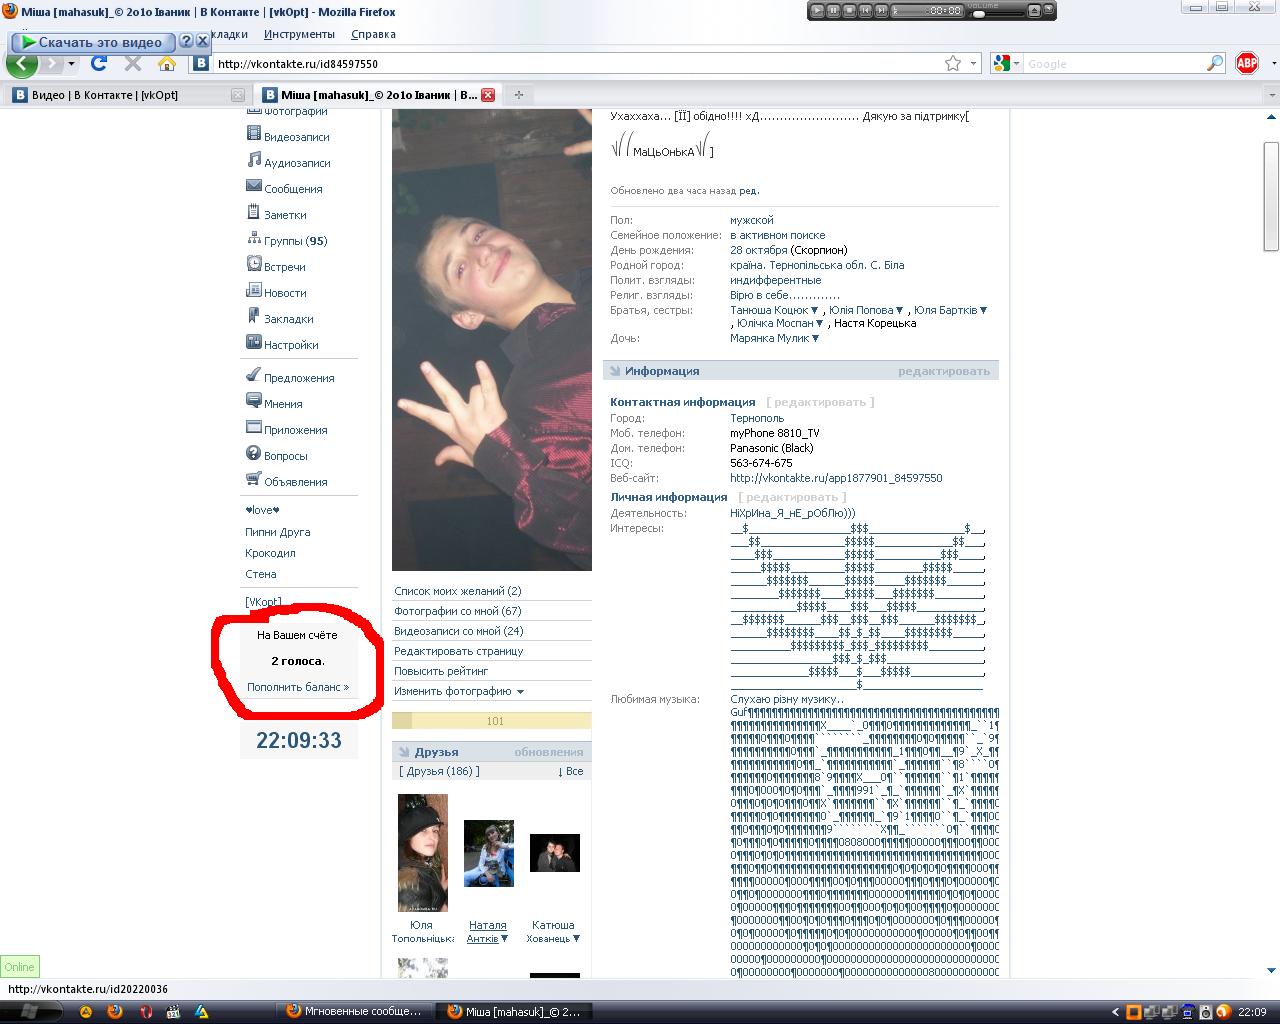Click the Повысить рейтинг link
The width and height of the screenshot is (1280, 1024).
441,671
